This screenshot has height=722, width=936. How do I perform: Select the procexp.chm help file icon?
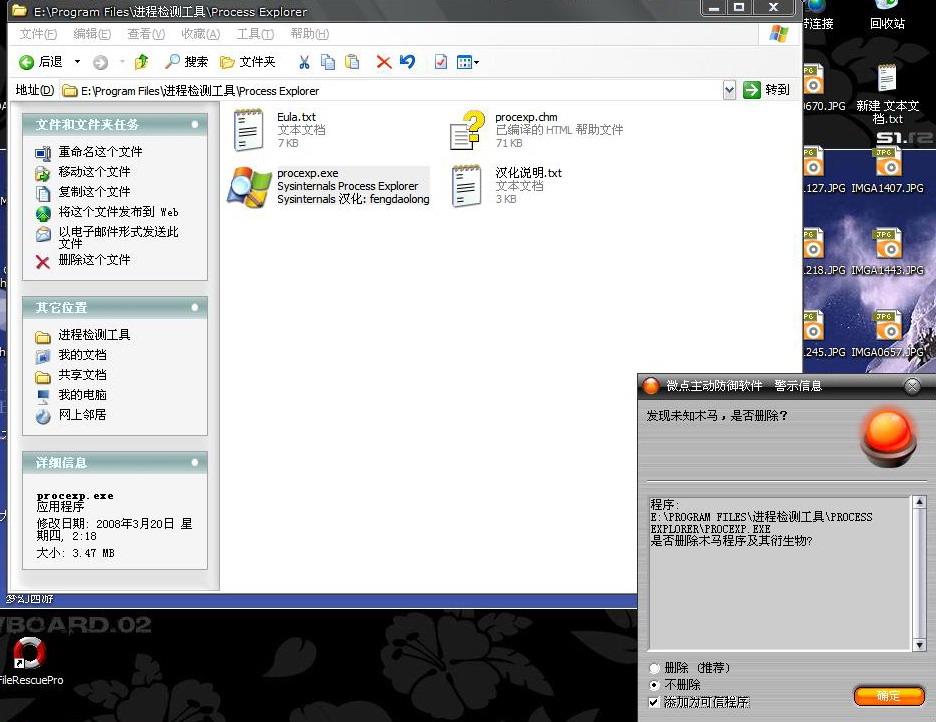click(x=467, y=129)
